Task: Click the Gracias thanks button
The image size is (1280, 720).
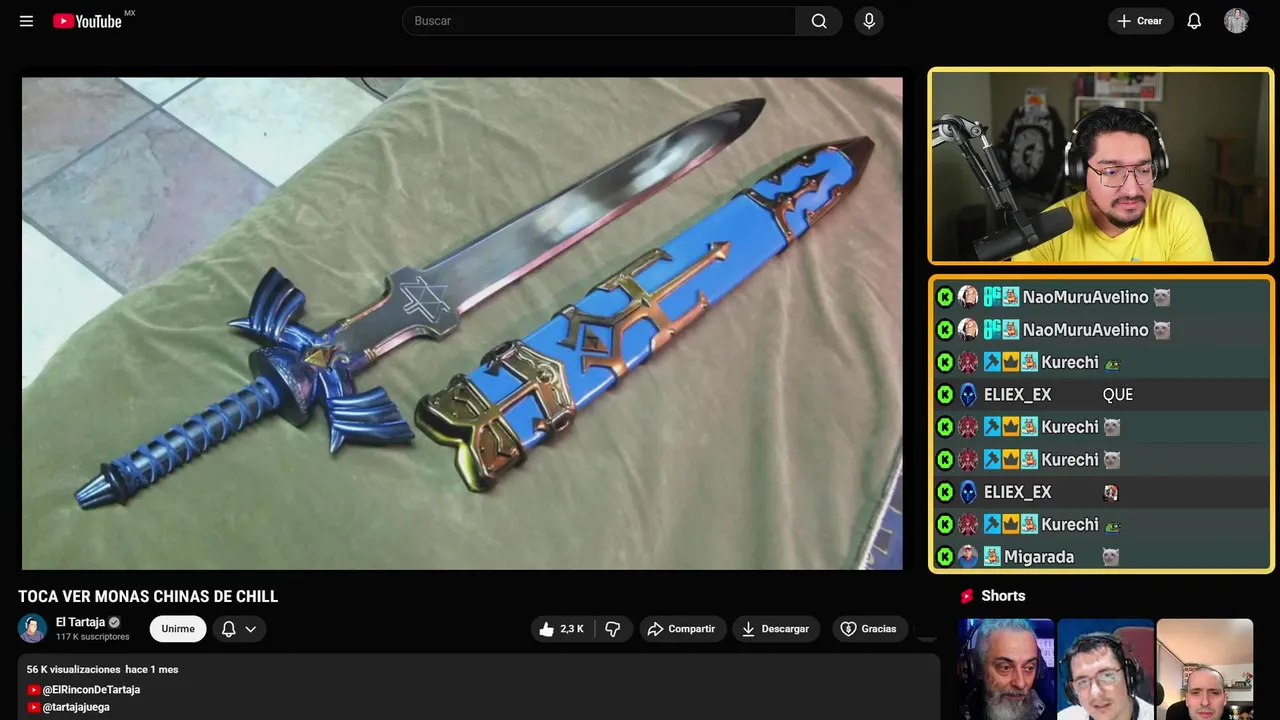Action: 868,629
